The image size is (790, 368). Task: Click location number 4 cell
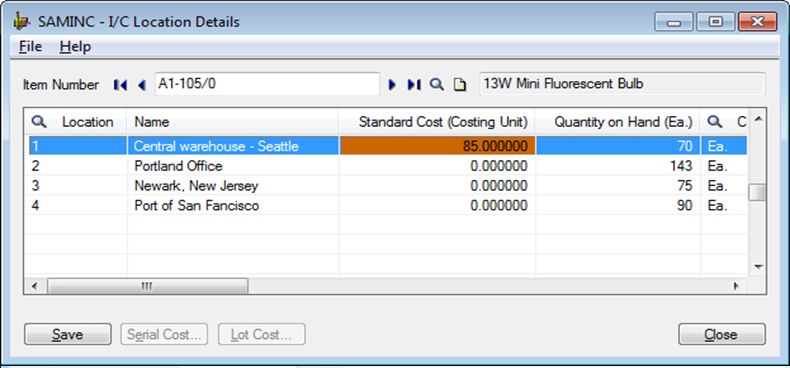[x=77, y=205]
